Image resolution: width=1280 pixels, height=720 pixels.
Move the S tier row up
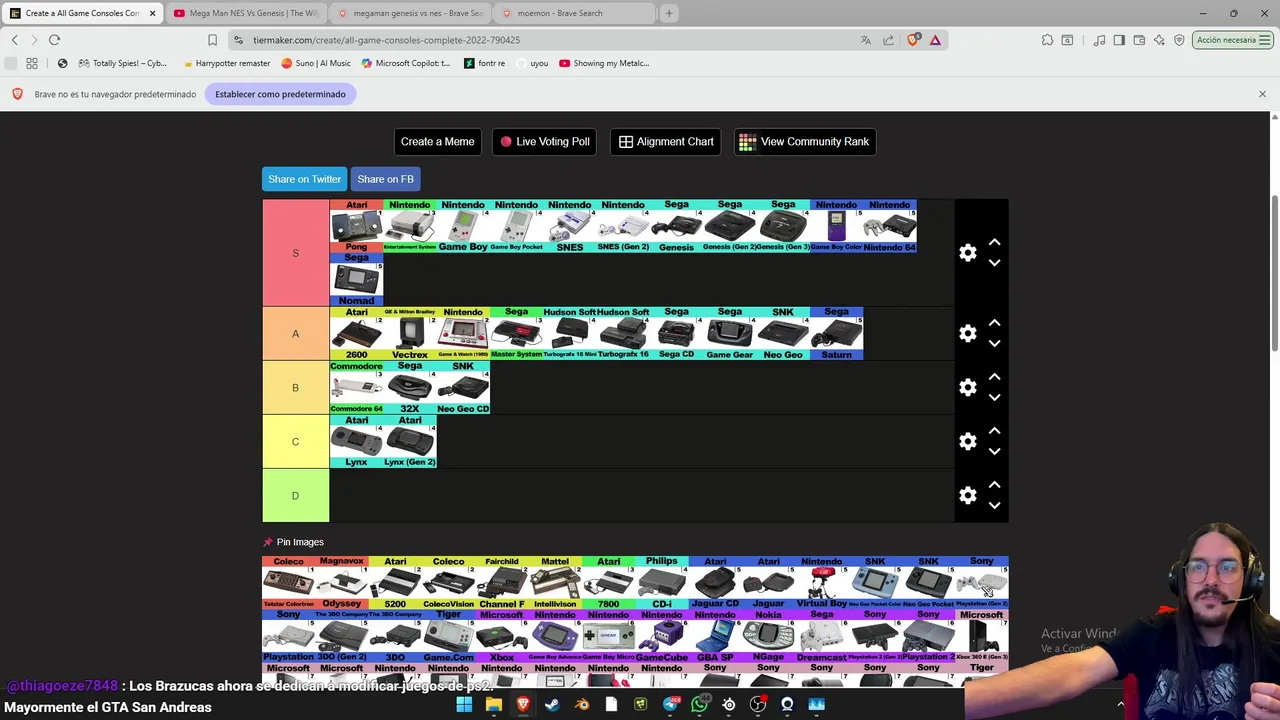pyautogui.click(x=994, y=243)
